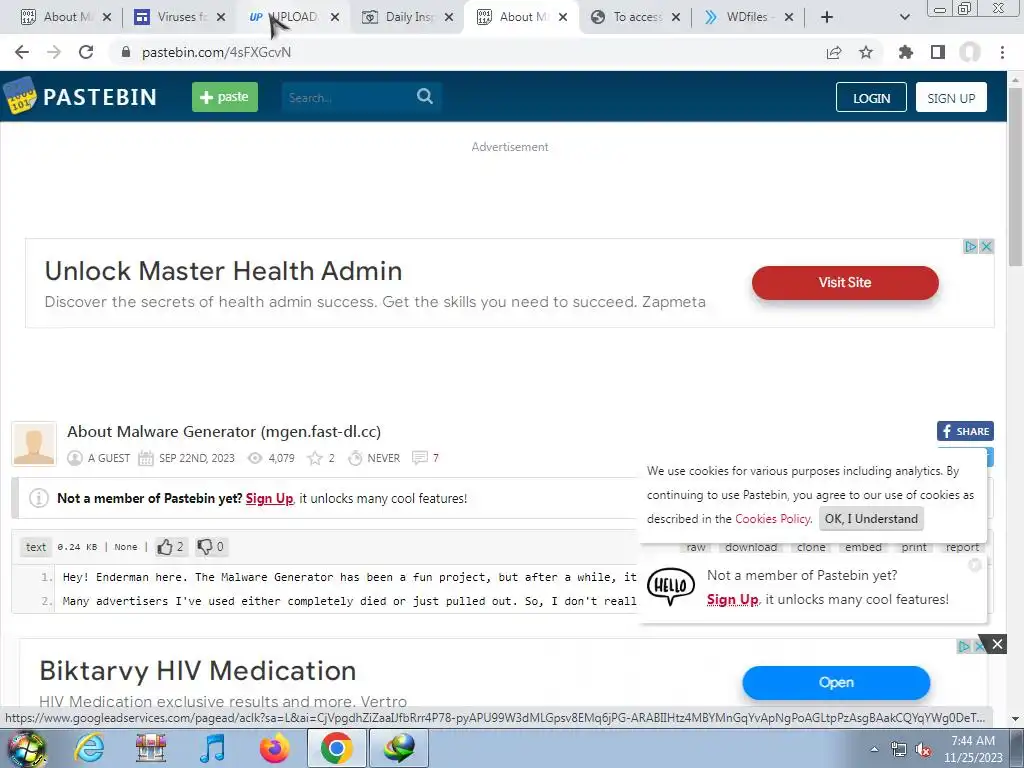Click the AdChoices icon on the top ad
1024x768 pixels.
pyautogui.click(x=970, y=246)
